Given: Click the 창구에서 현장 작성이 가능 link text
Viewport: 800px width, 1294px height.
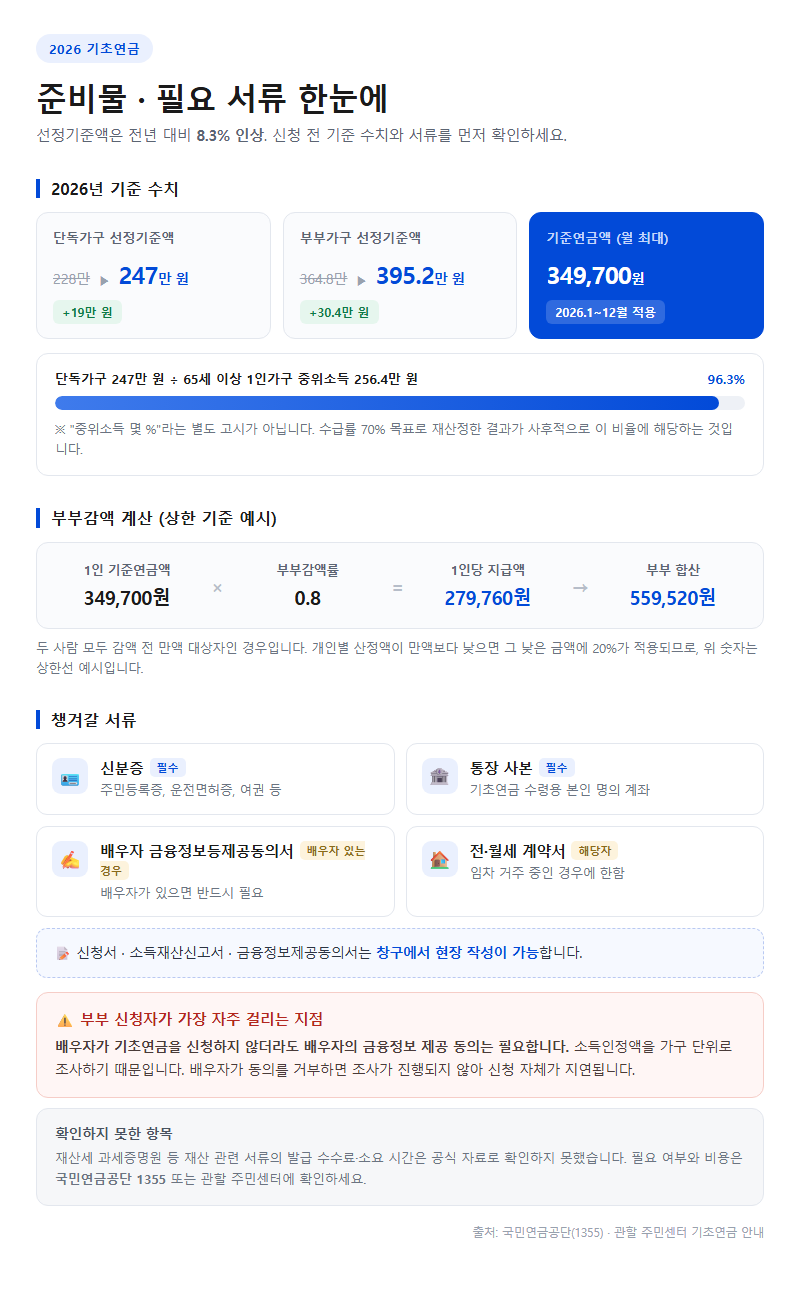Looking at the screenshot, I should coord(457,952).
